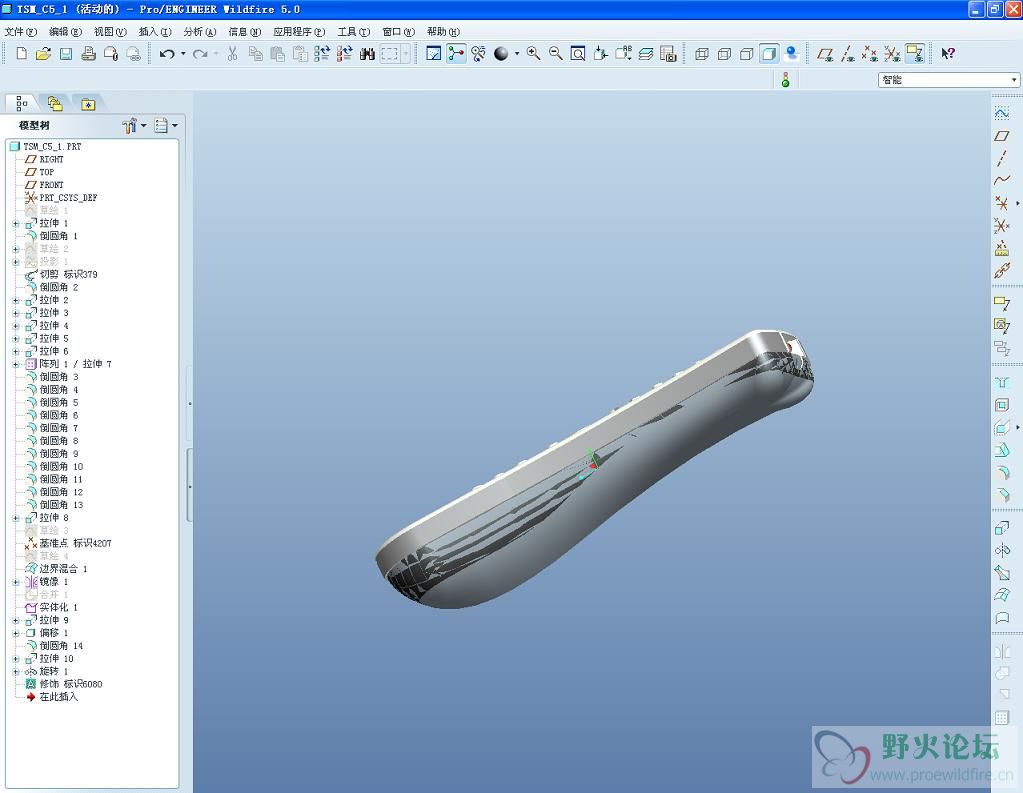Image resolution: width=1023 pixels, height=793 pixels.
Task: Click the regeneration status traffic light
Action: (786, 80)
